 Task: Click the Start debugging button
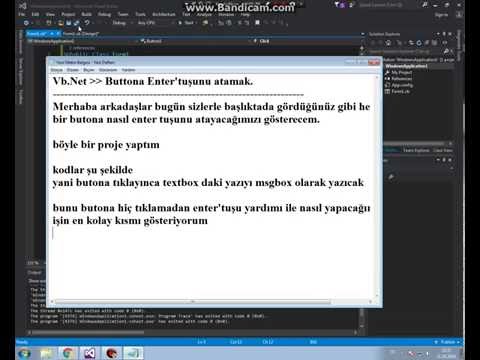click(186, 23)
